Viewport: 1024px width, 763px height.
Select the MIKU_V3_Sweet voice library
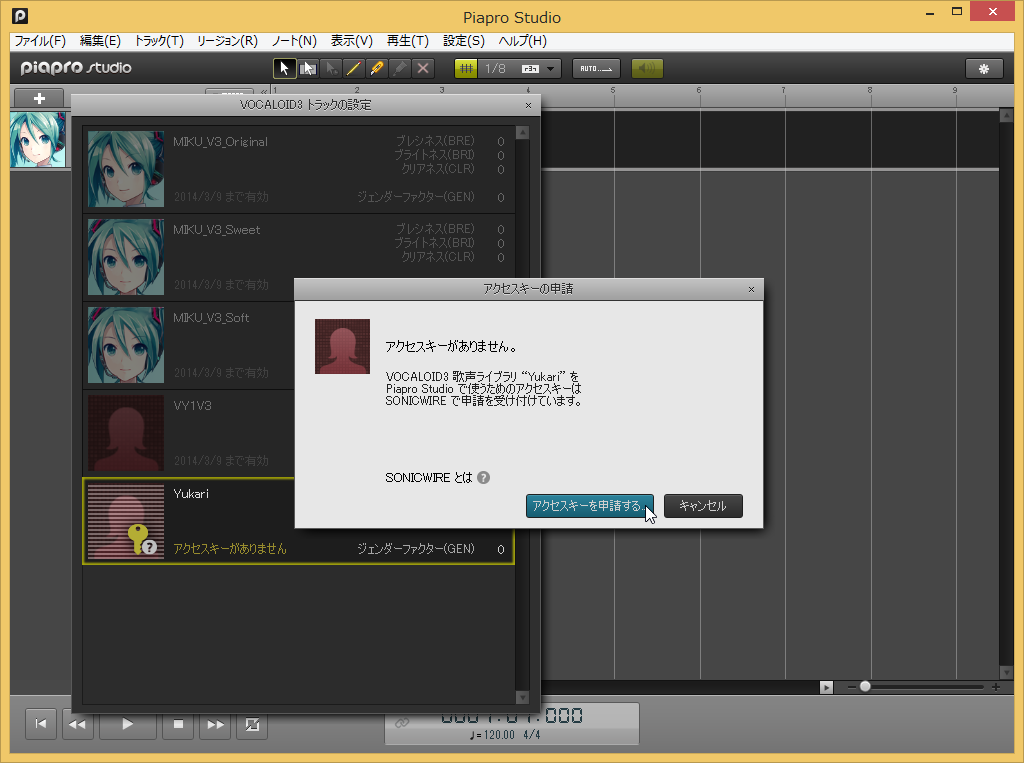click(x=298, y=257)
